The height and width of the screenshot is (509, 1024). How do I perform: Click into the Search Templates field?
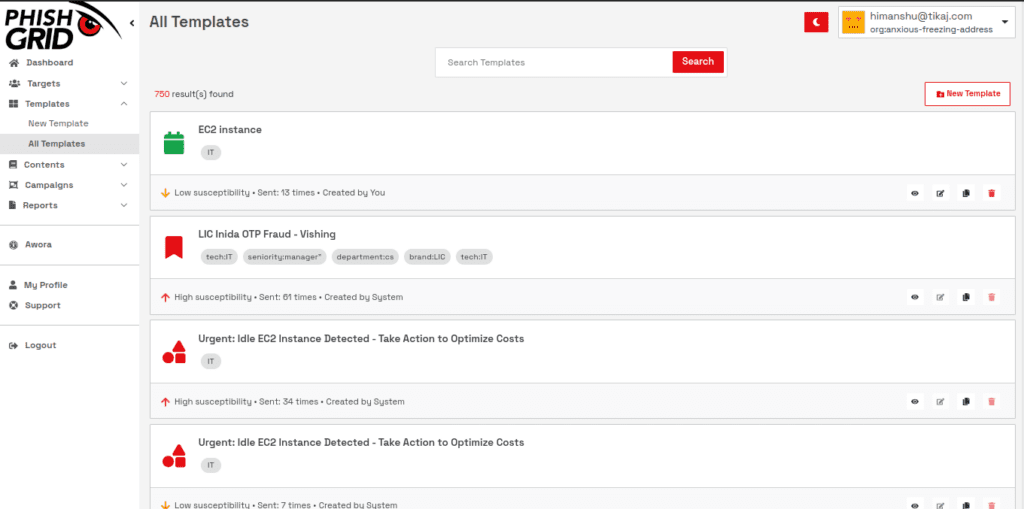[555, 62]
